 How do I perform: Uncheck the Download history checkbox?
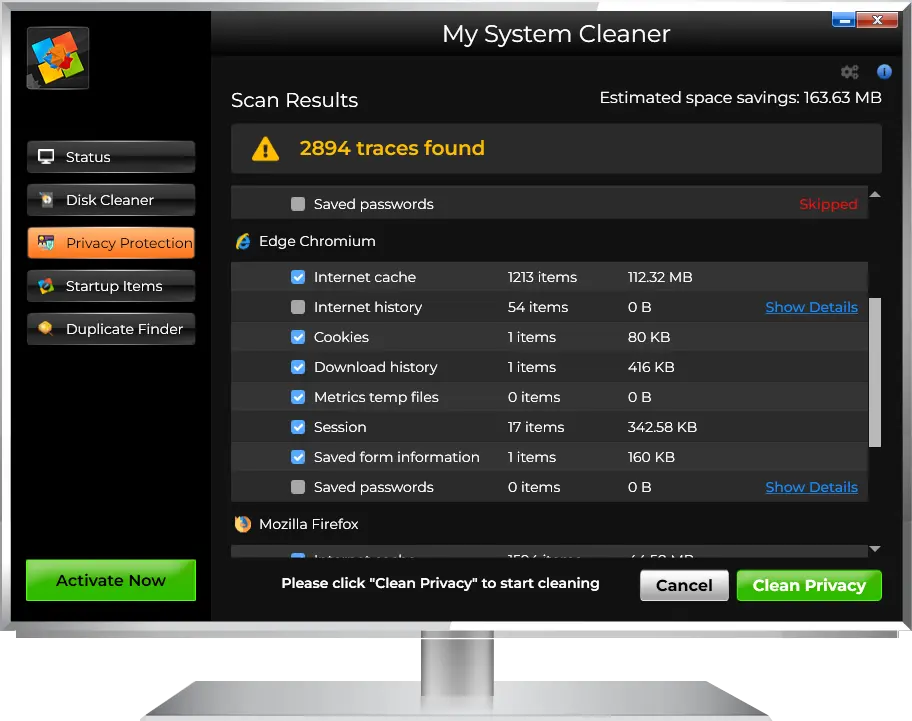point(298,367)
